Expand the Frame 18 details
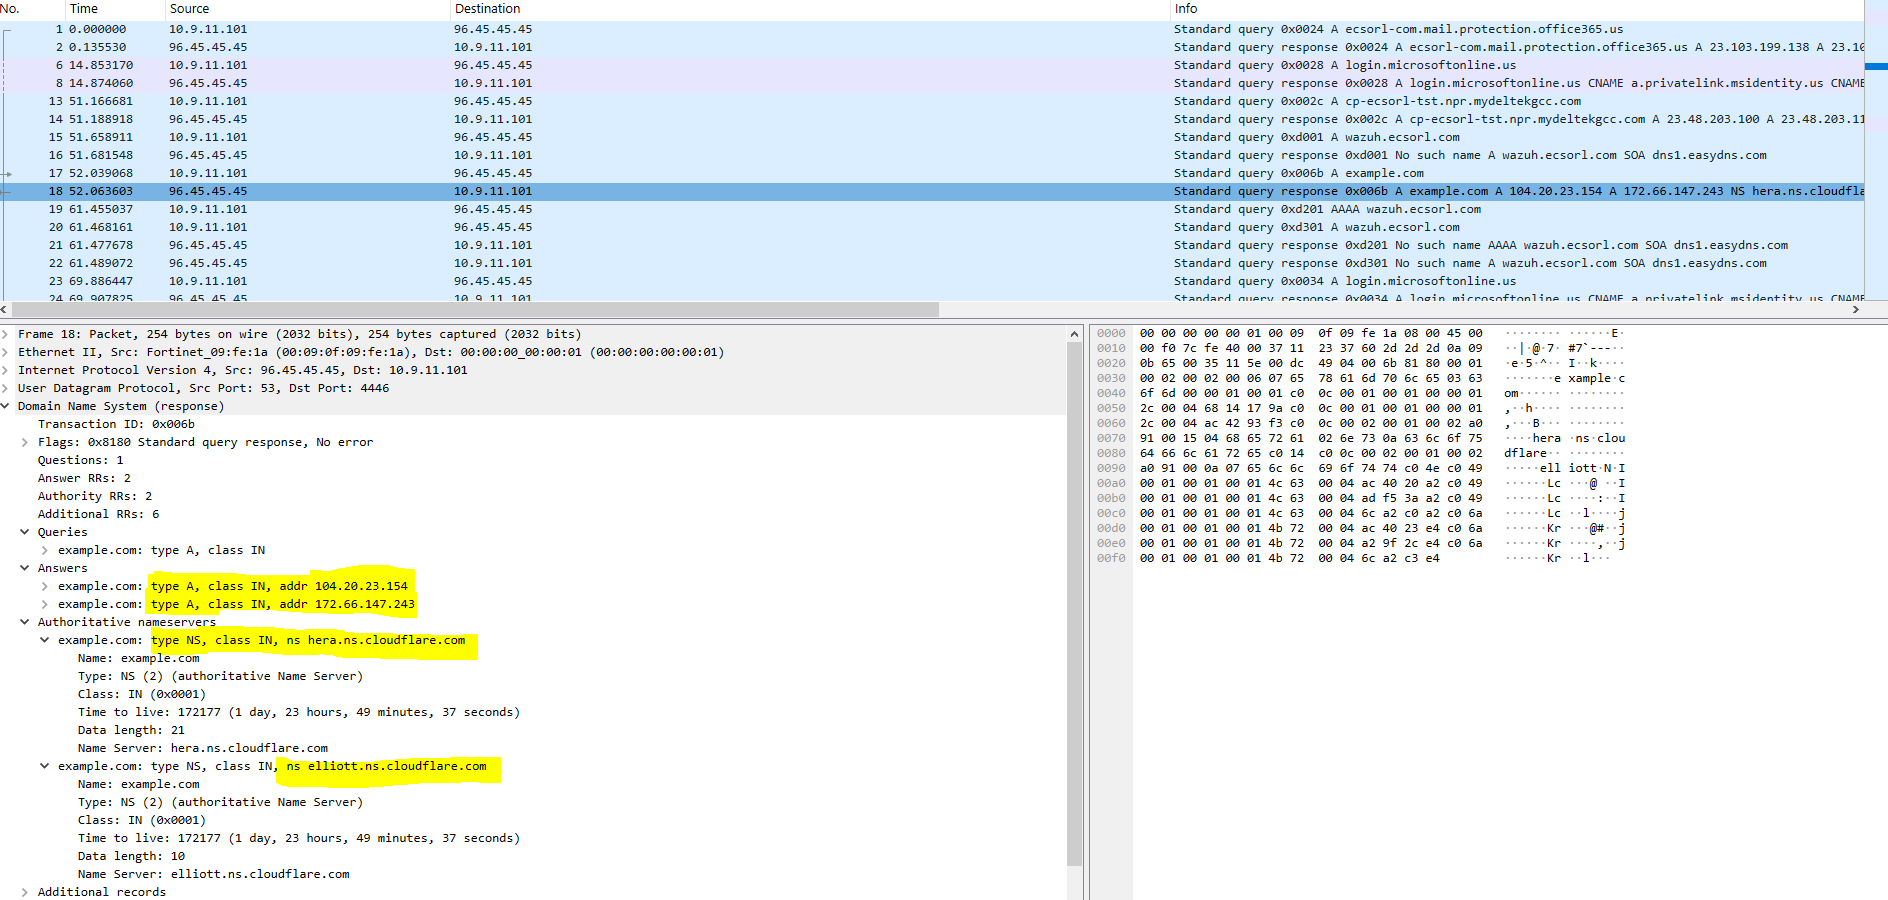 pos(6,334)
